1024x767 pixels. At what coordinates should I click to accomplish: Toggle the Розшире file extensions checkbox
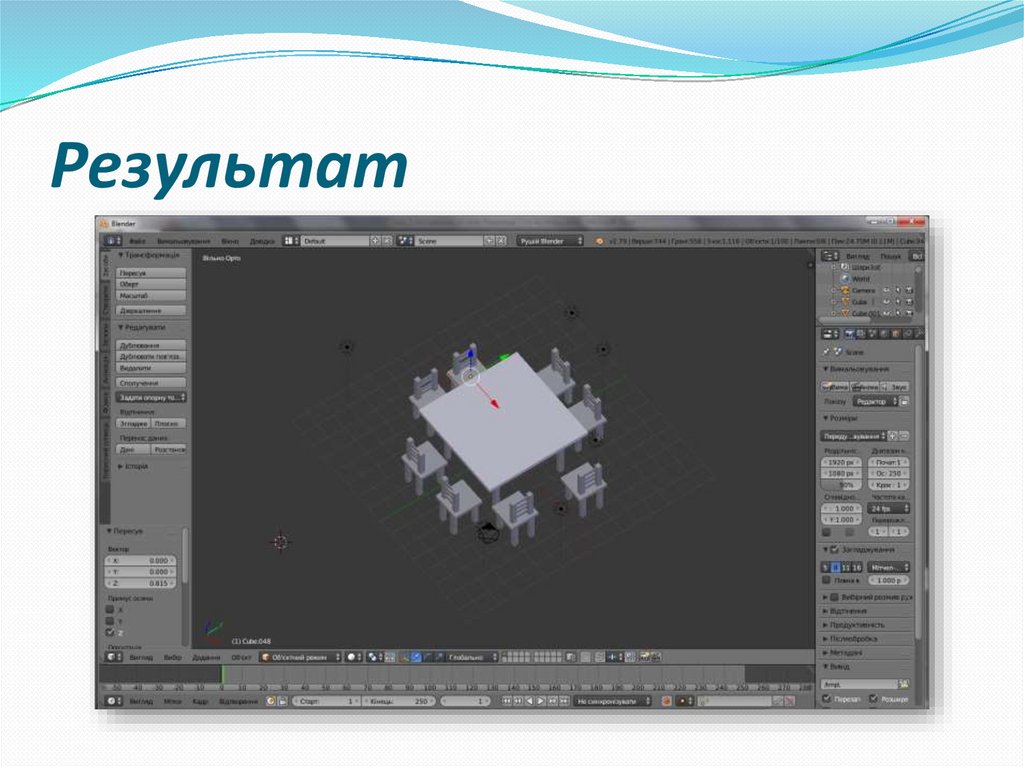pyautogui.click(x=874, y=698)
